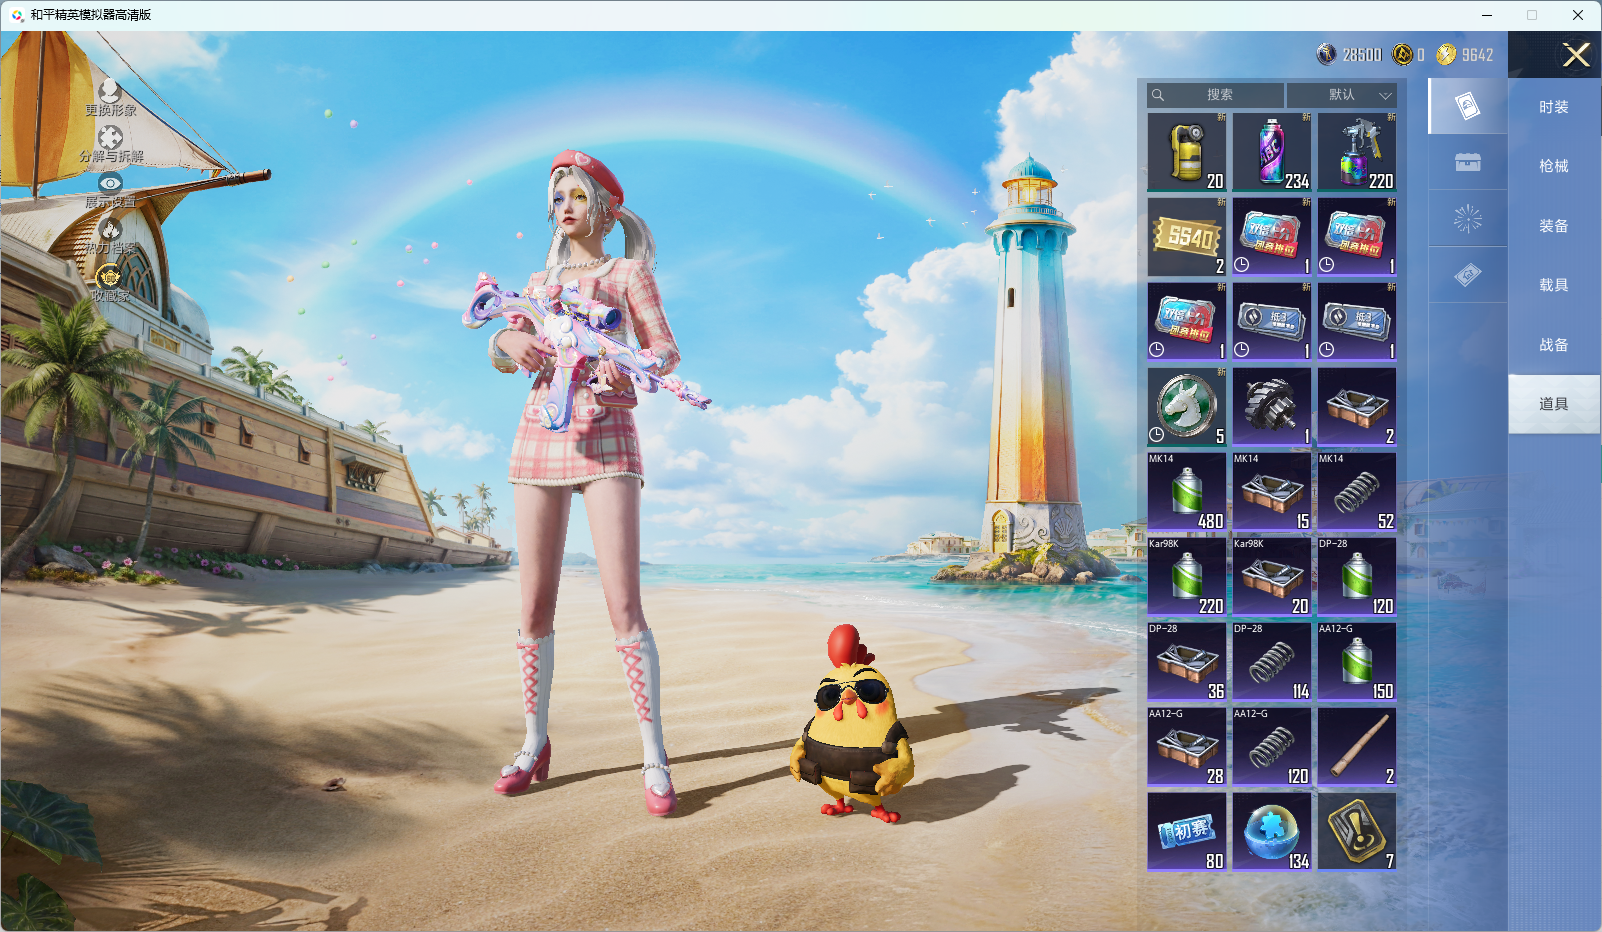This screenshot has height=932, width=1602.
Task: Select ABC spray can item (234)
Action: 1272,152
